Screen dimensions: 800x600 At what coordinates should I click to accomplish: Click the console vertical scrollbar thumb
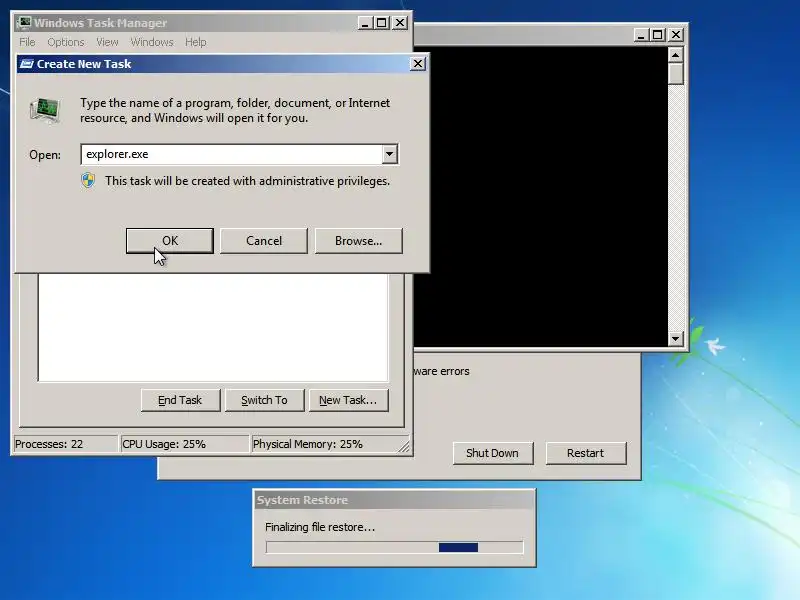click(676, 74)
